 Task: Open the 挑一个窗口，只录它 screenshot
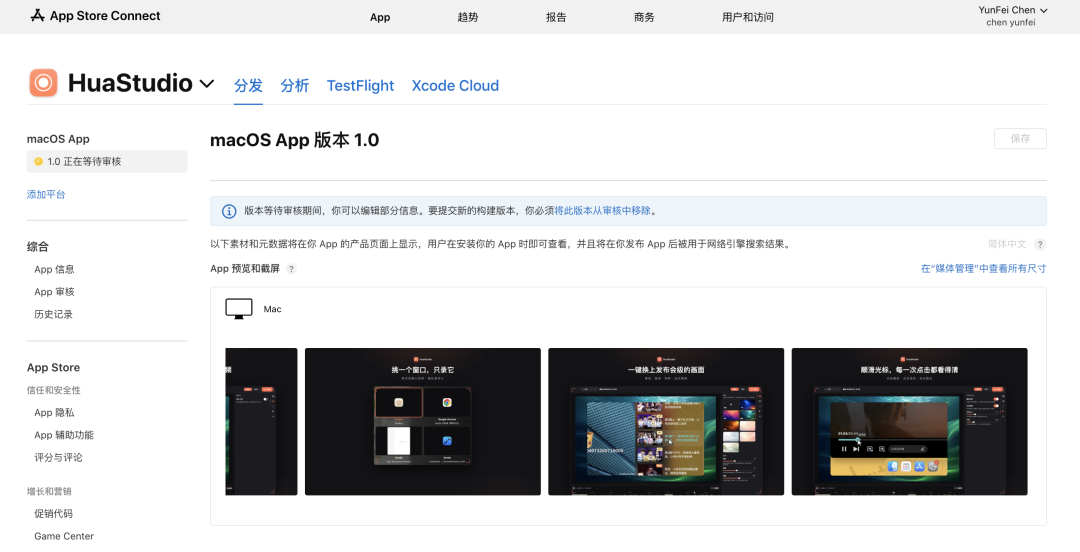(x=423, y=422)
